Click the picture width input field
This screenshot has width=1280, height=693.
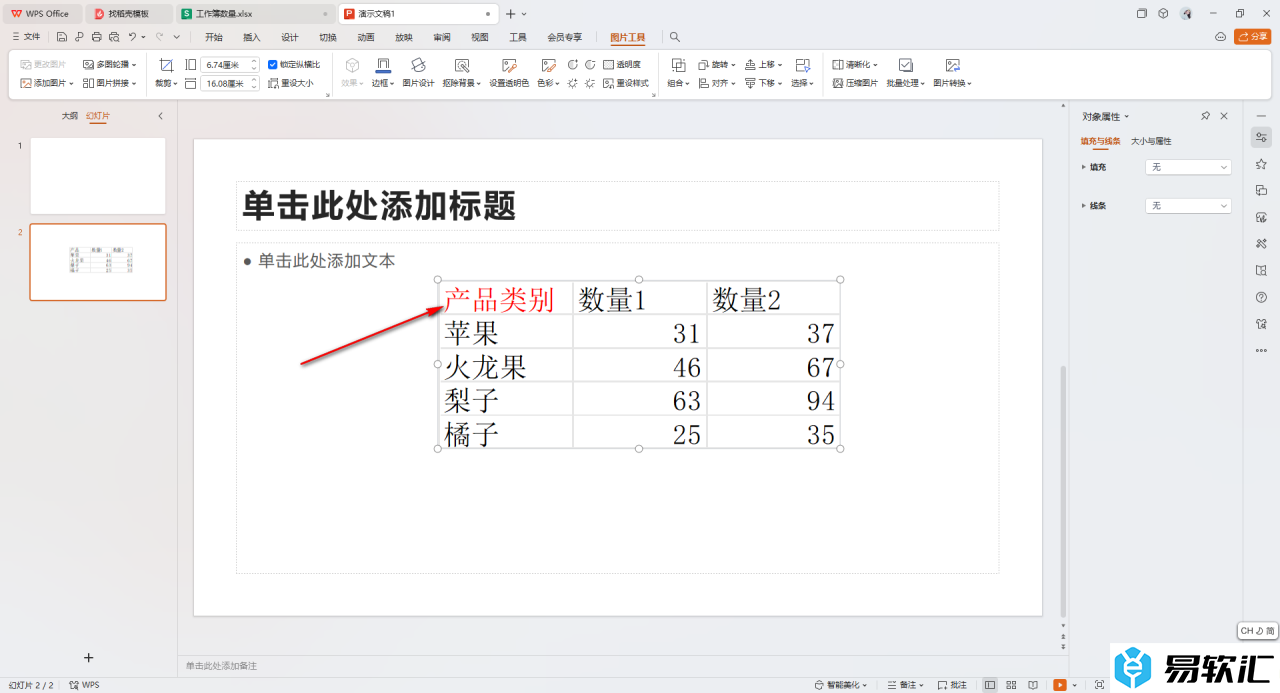[x=228, y=84]
